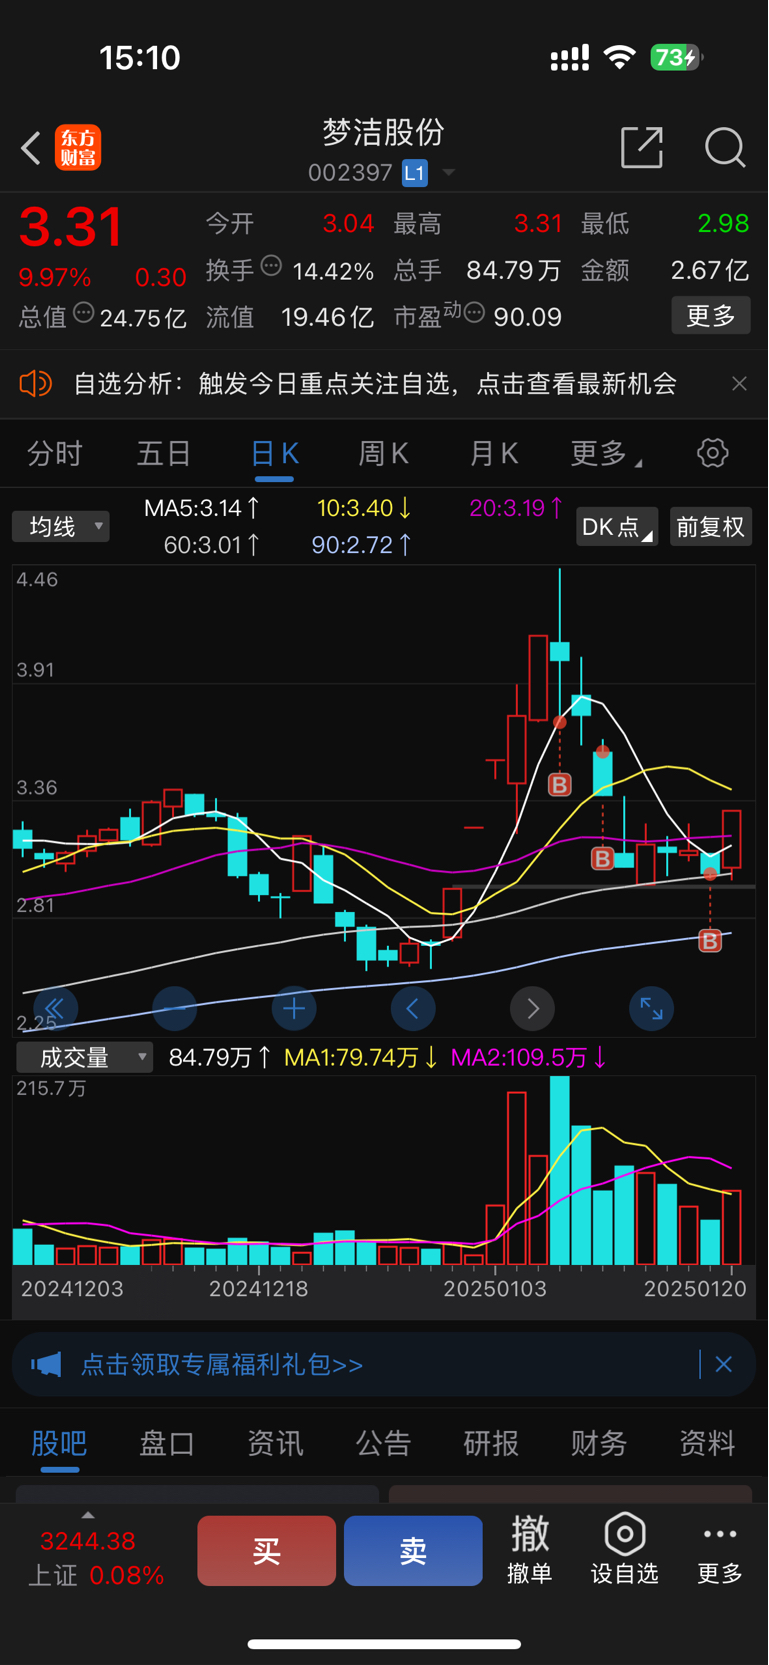Open the 均线 indicator dropdown

point(61,526)
